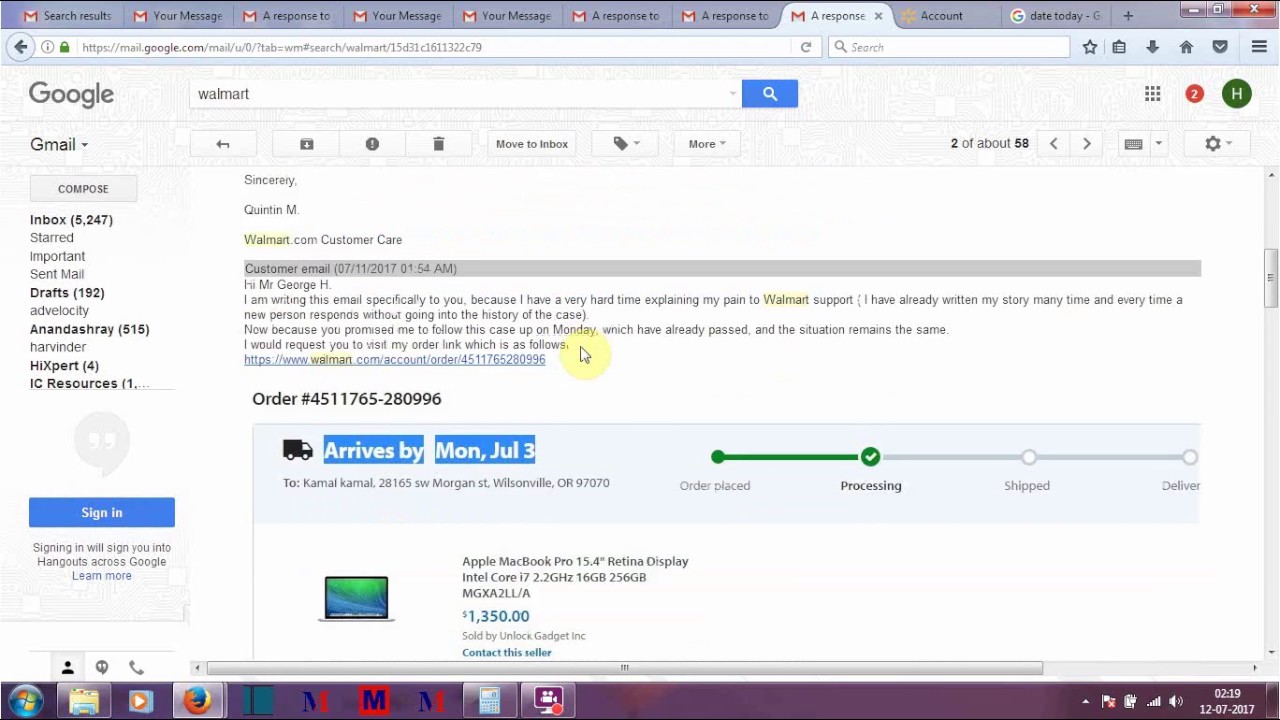Click into the Gmail search field

pyautogui.click(x=460, y=94)
